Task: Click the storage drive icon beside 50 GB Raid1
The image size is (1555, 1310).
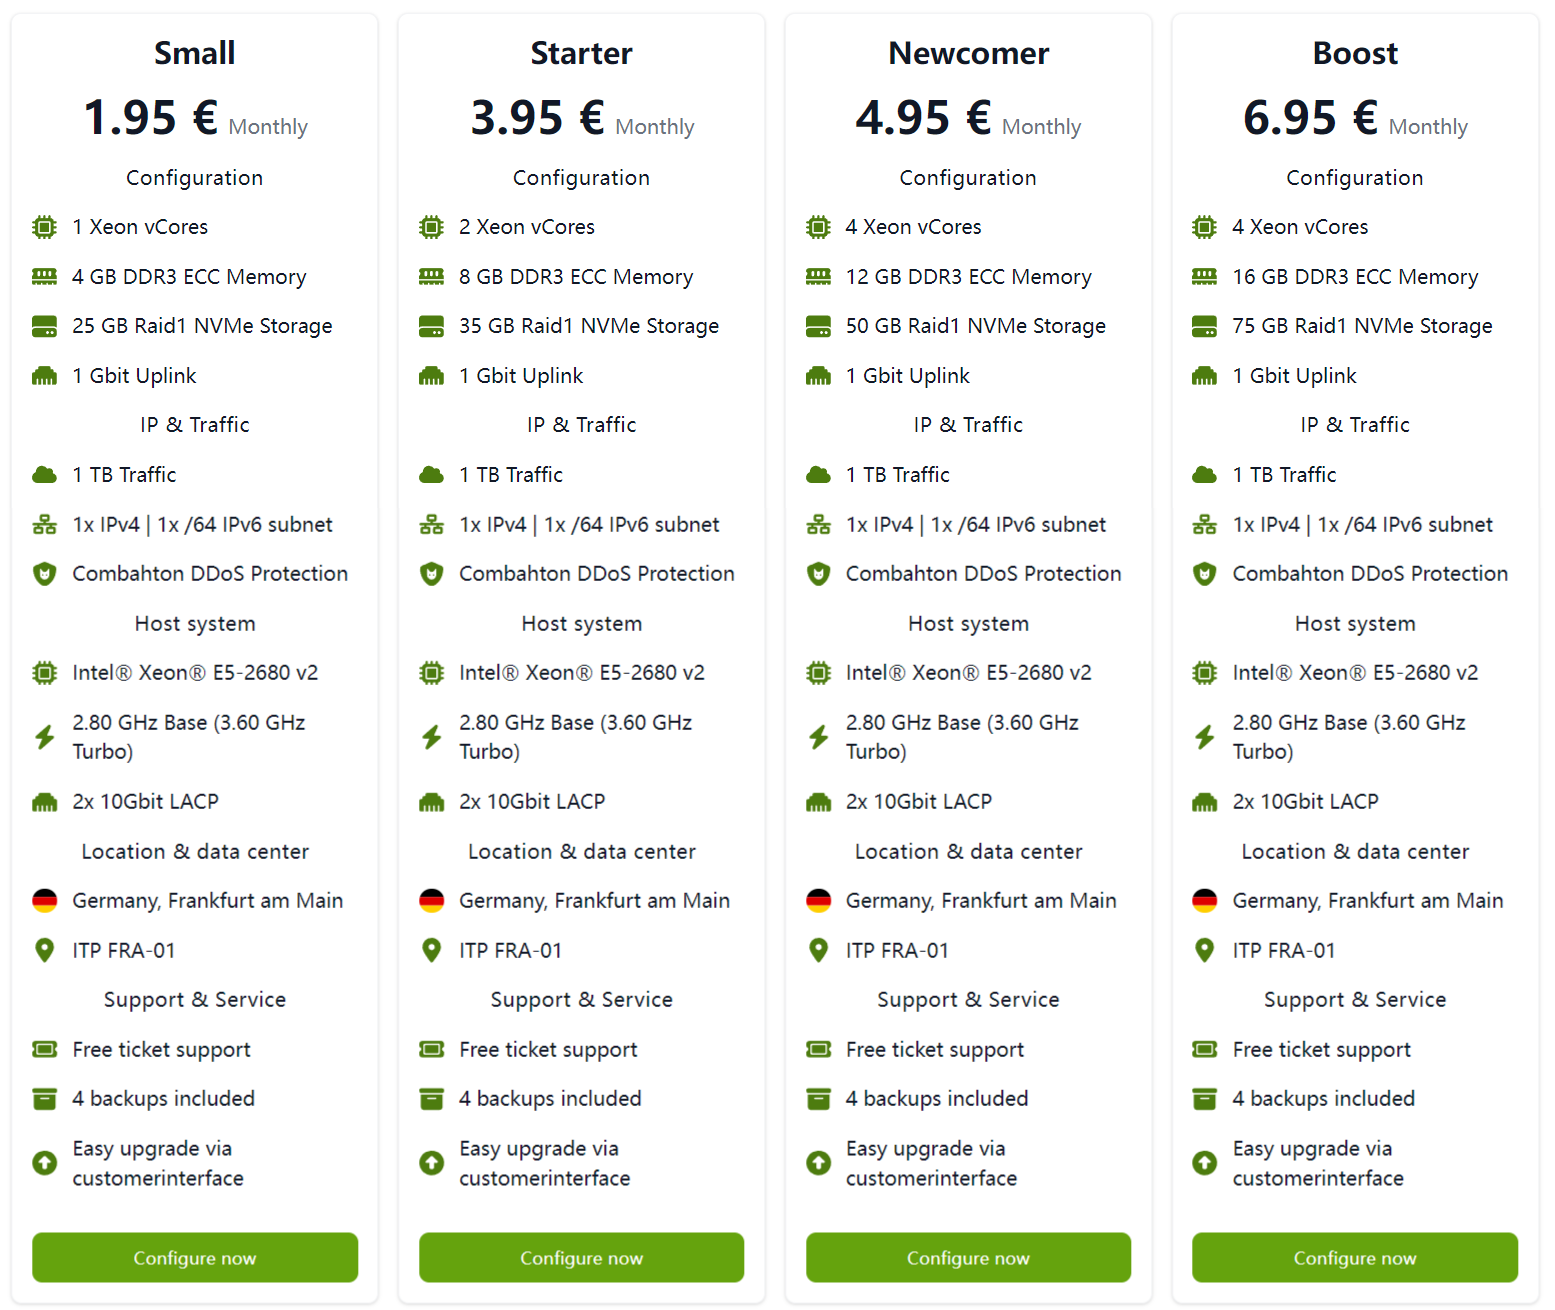Action: [818, 326]
